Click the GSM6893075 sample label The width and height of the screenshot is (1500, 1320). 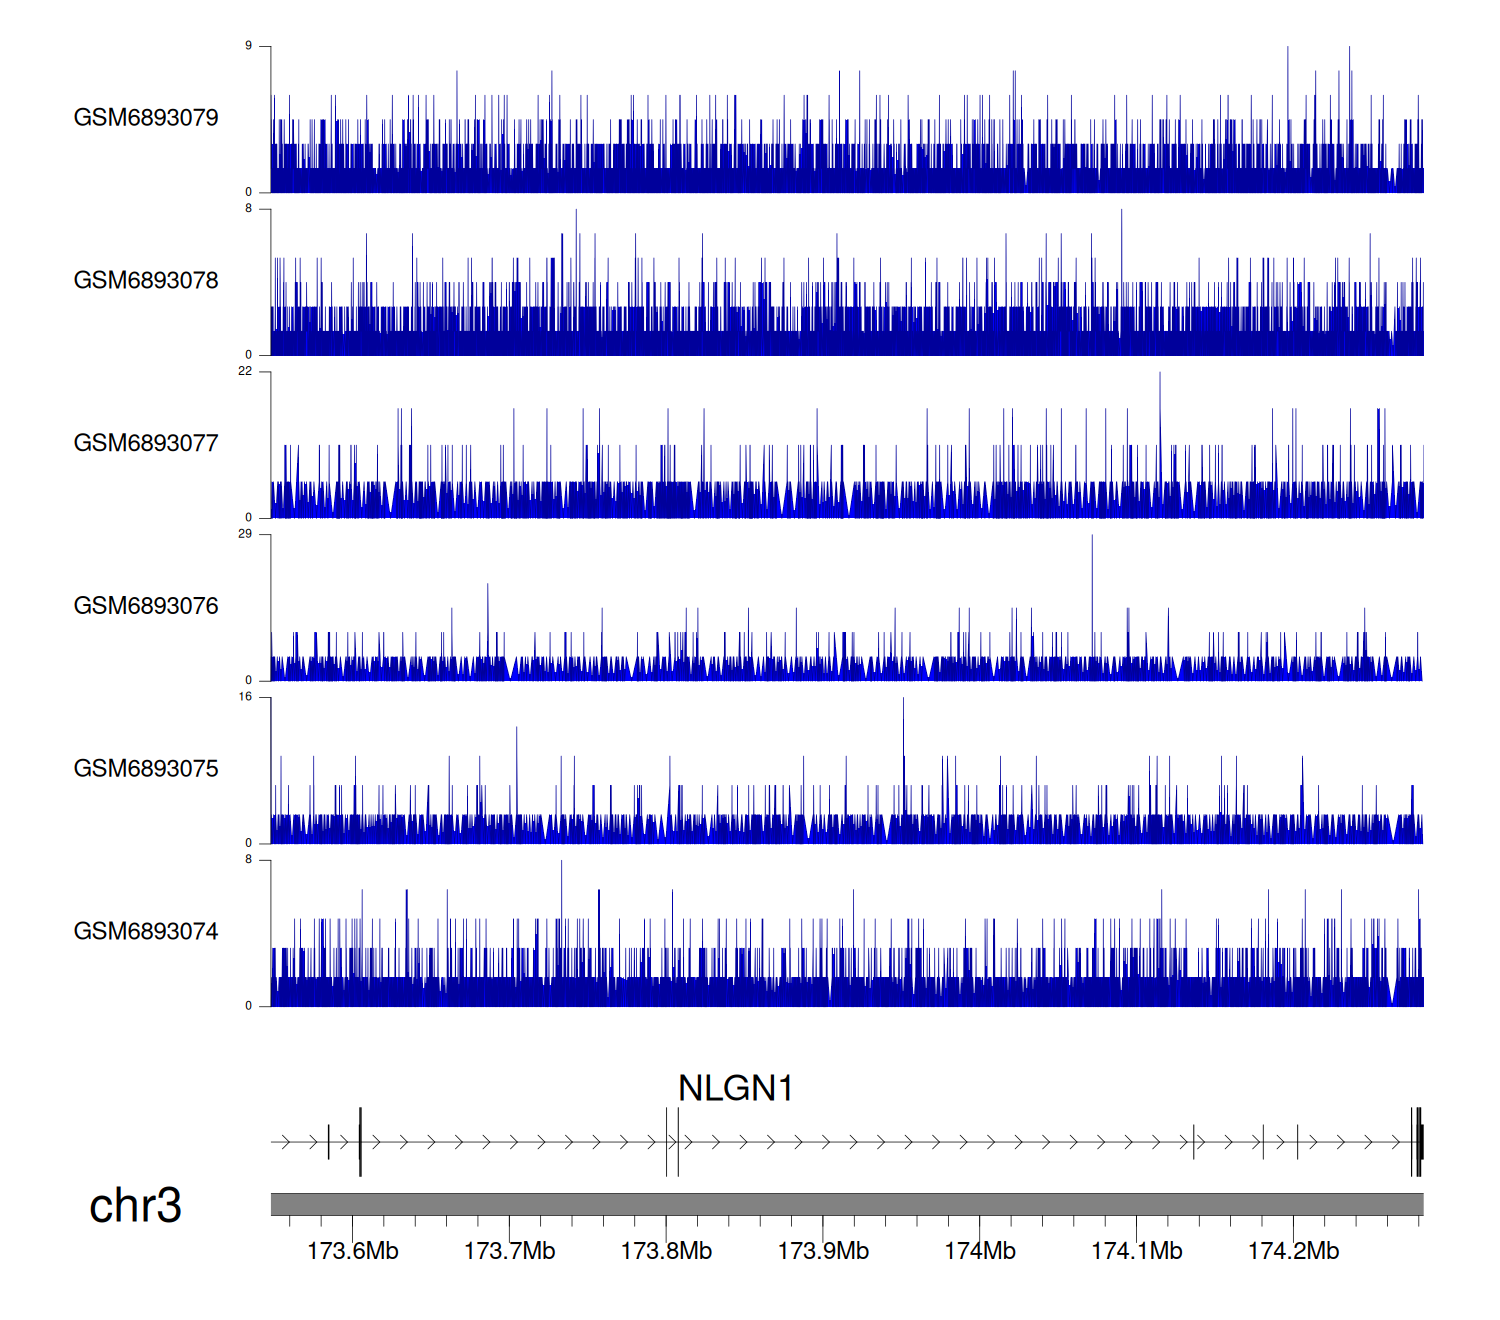click(x=146, y=769)
